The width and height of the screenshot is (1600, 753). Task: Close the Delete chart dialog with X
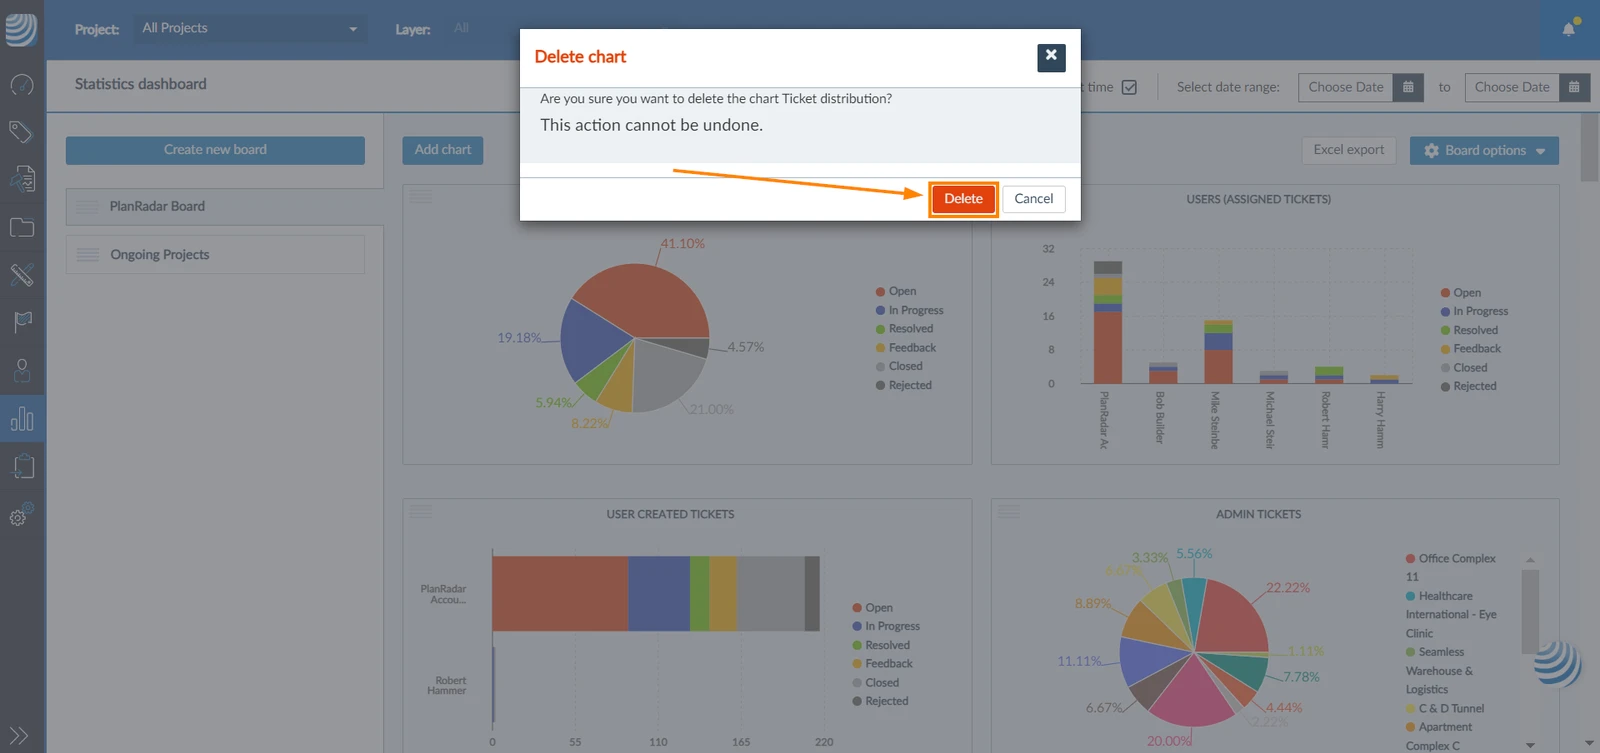[1051, 57]
